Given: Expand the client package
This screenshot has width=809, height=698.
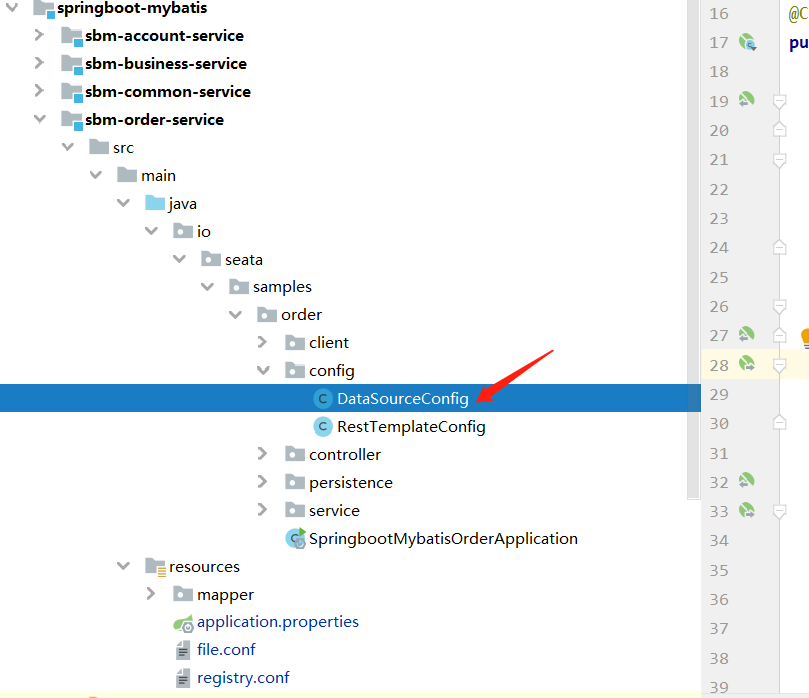Looking at the screenshot, I should point(263,342).
